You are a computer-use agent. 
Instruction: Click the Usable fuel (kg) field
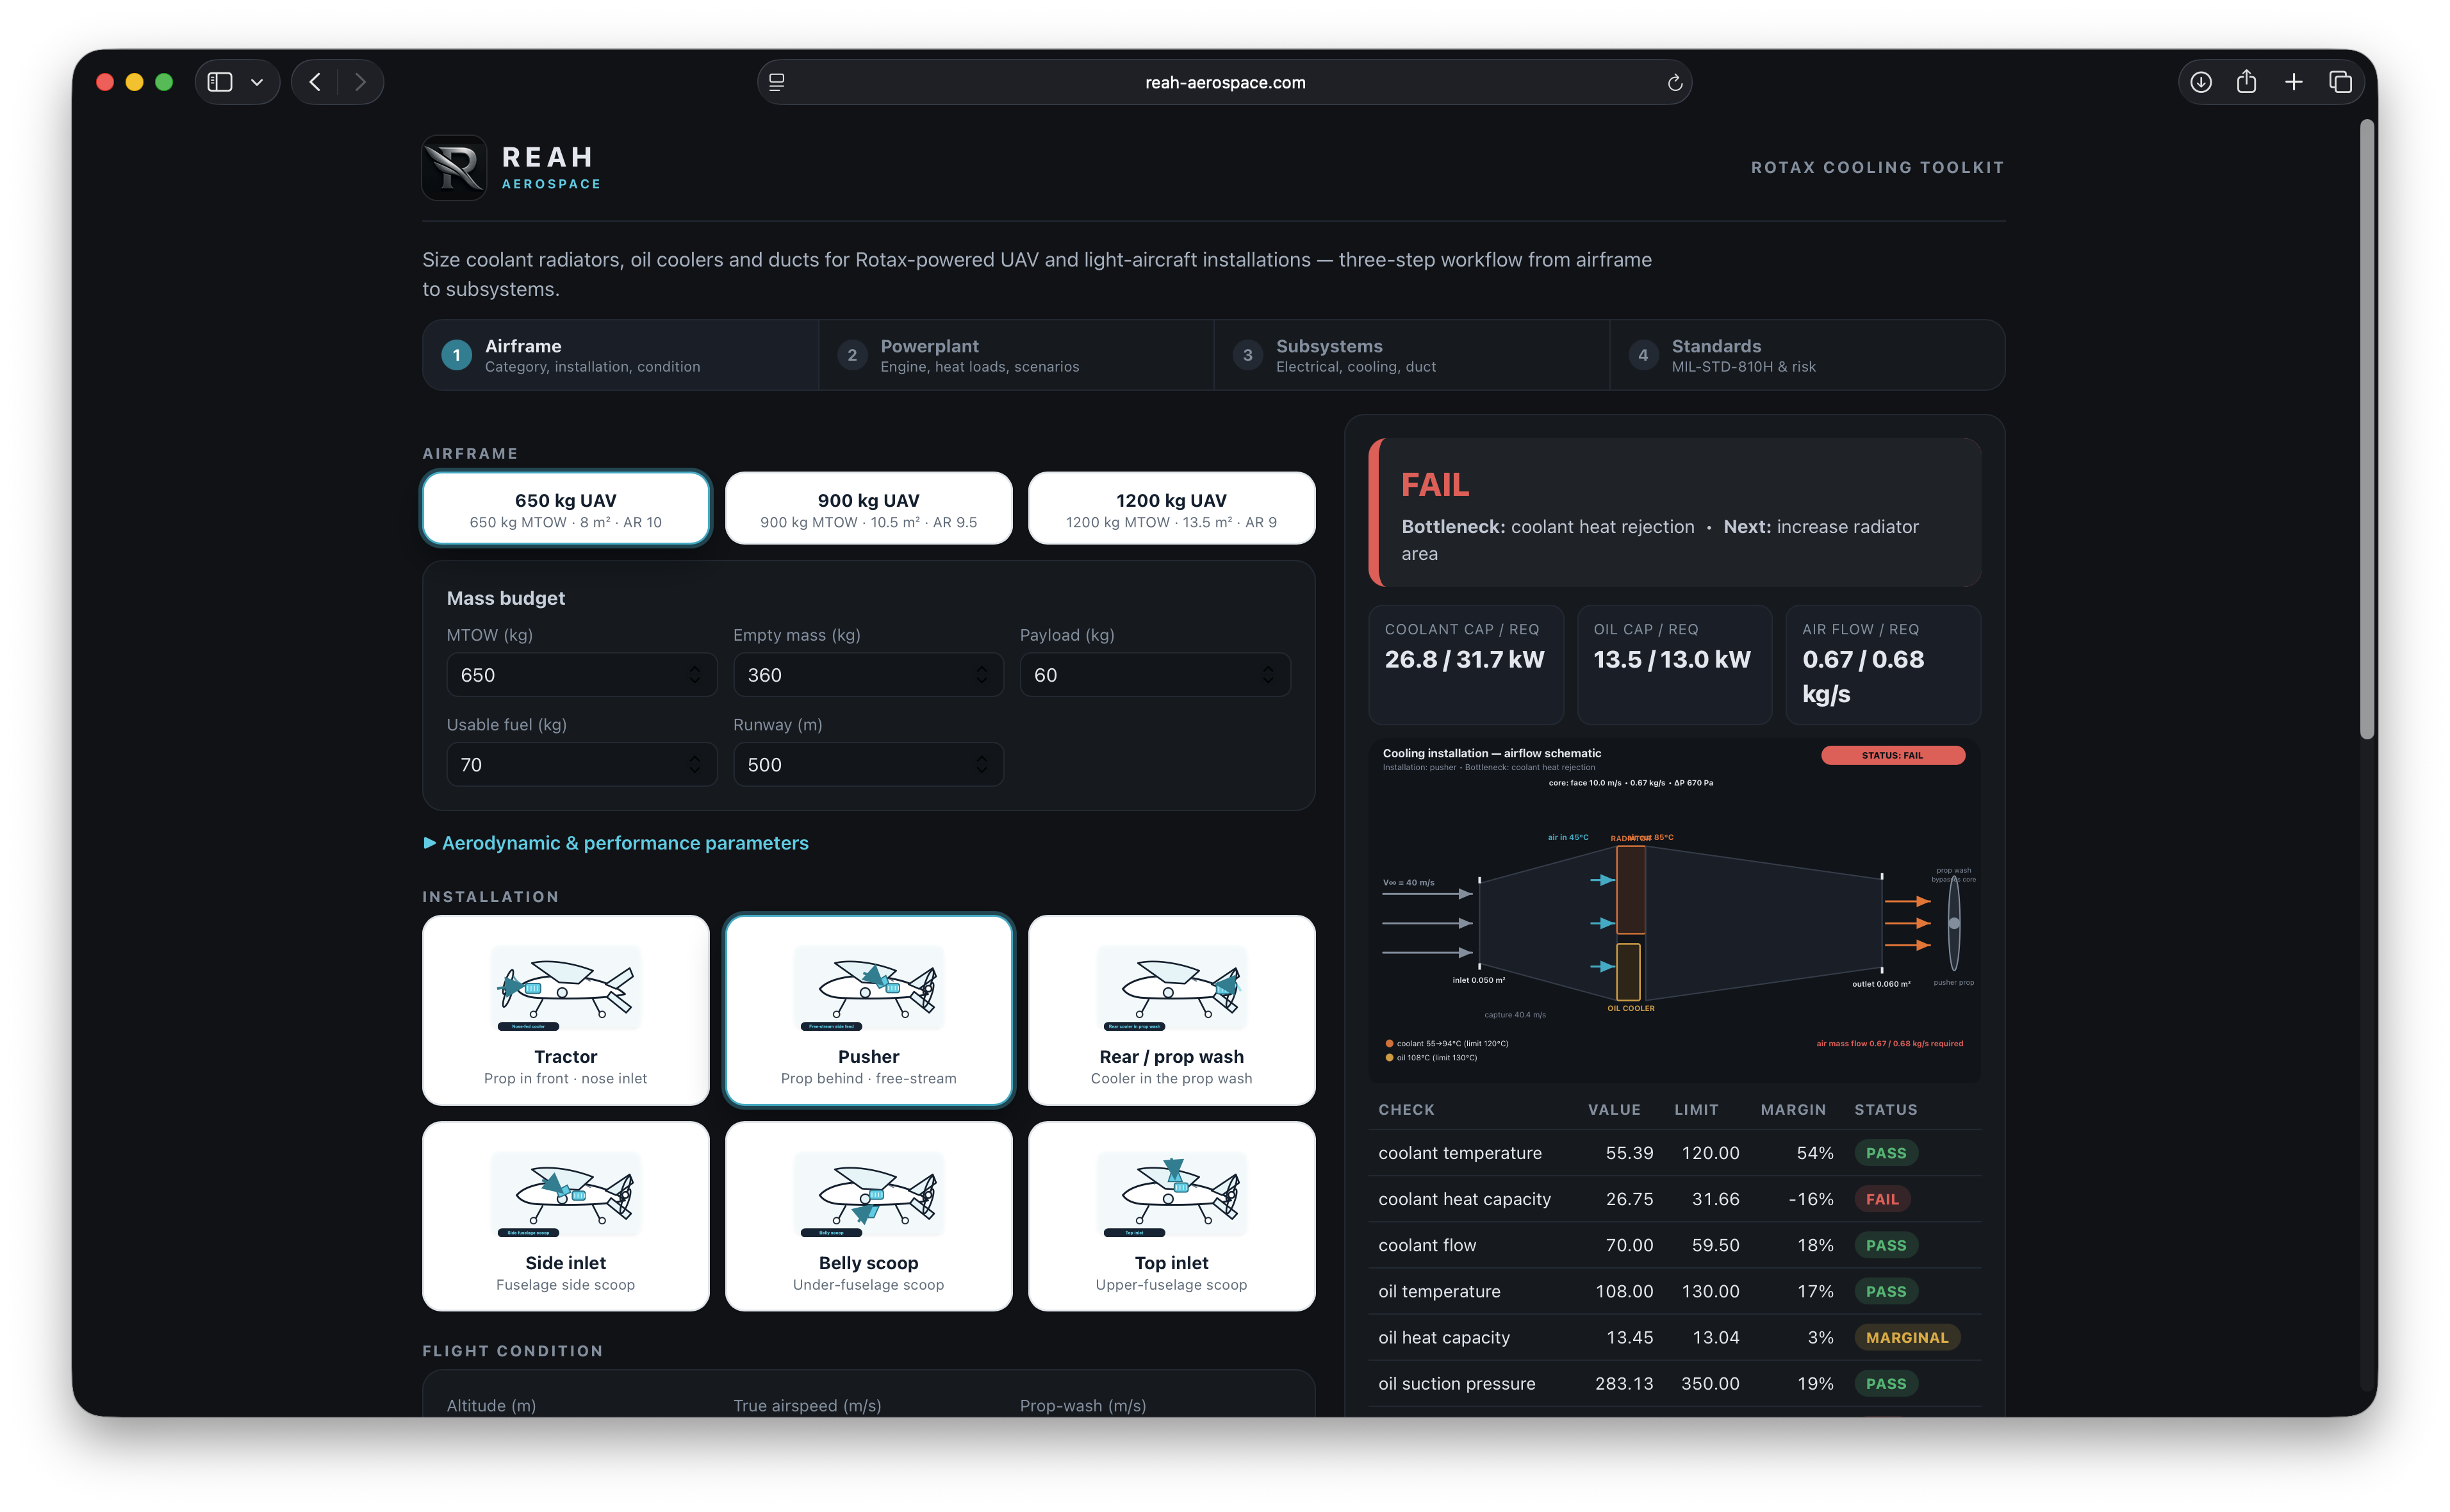(581, 764)
